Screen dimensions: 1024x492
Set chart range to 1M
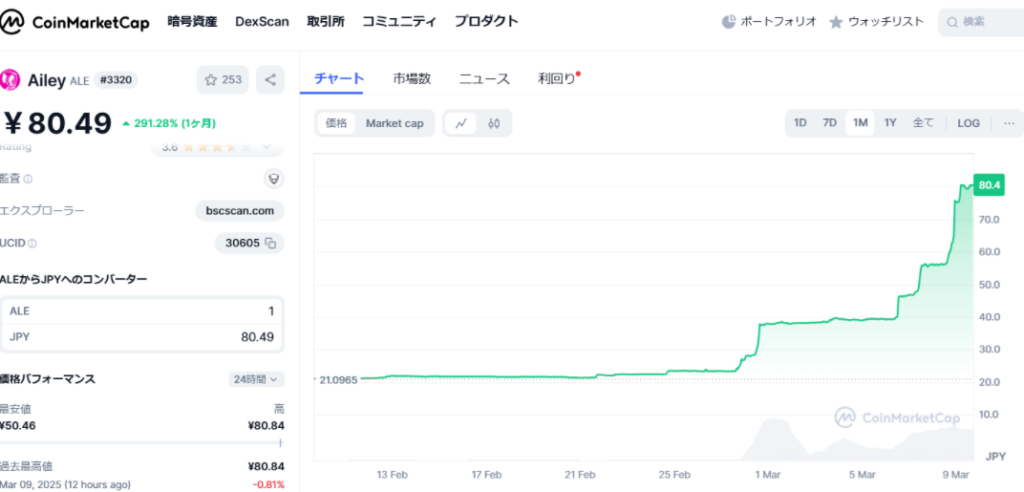(x=860, y=123)
